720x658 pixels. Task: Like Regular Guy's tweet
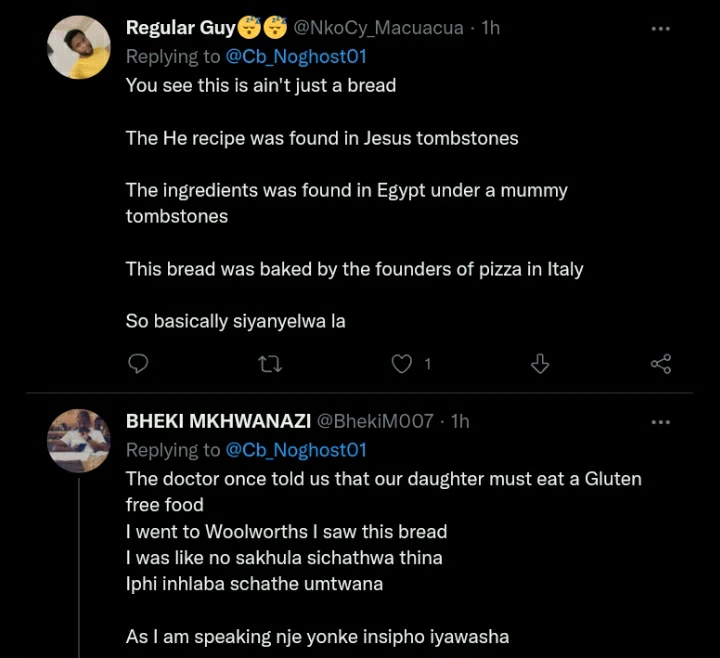(401, 364)
